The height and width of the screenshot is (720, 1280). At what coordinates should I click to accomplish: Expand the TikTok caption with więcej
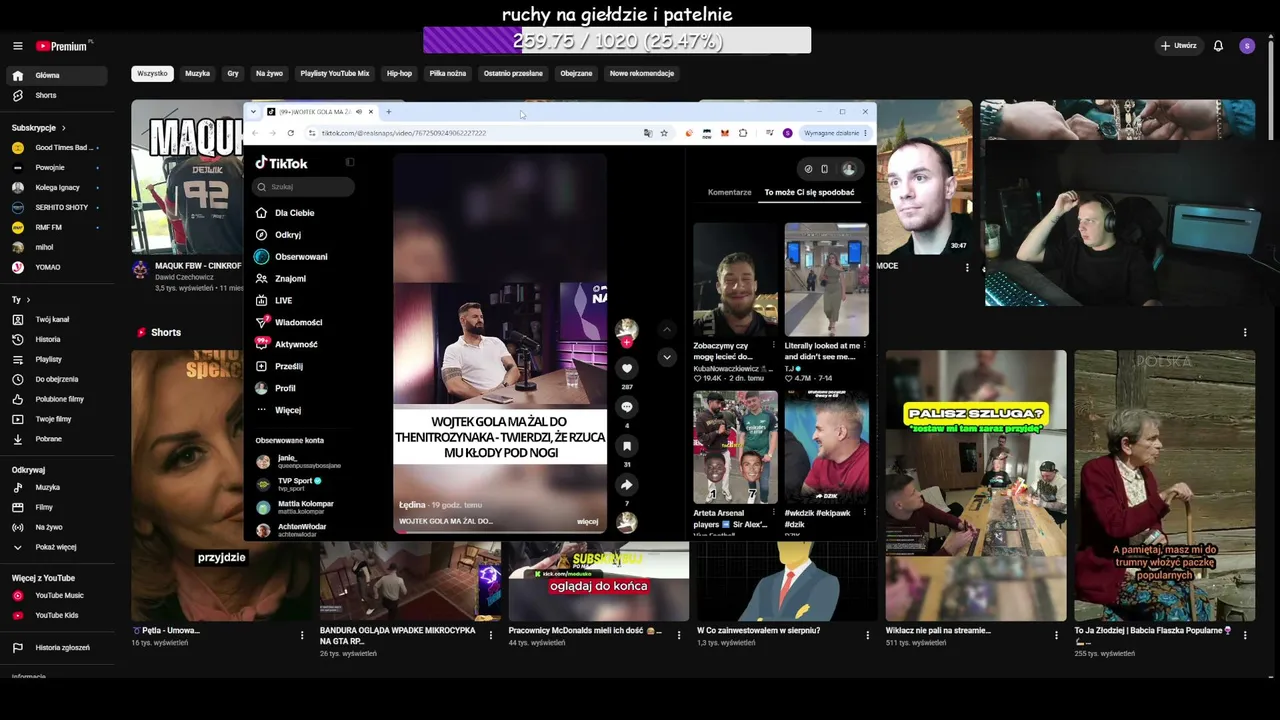pyautogui.click(x=587, y=521)
